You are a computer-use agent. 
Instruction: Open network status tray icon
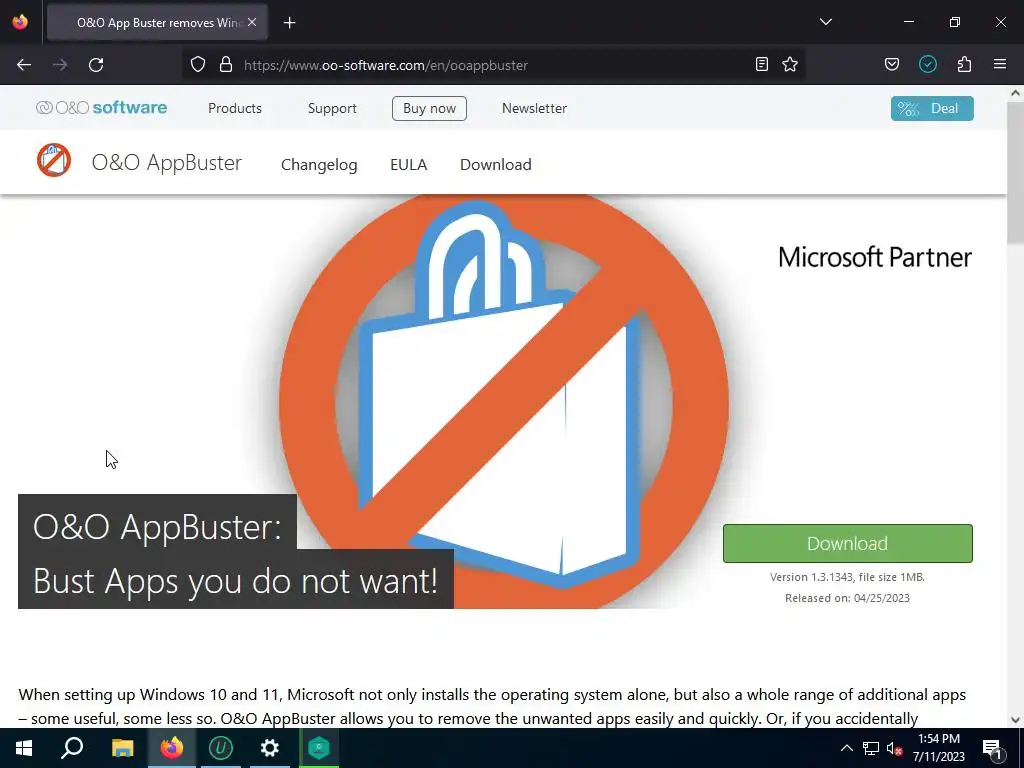(x=871, y=748)
